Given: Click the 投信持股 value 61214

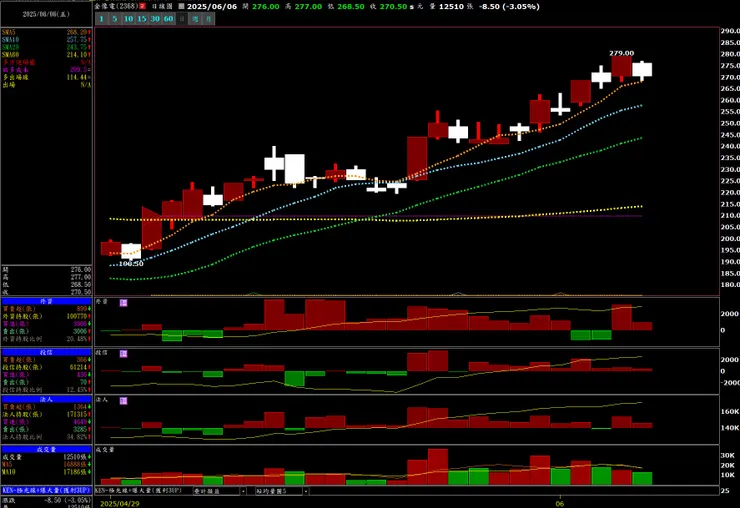Looking at the screenshot, I should (79, 367).
